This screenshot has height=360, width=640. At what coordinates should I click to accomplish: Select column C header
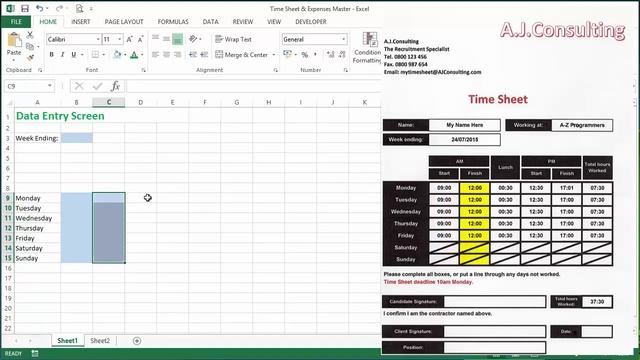pos(109,102)
